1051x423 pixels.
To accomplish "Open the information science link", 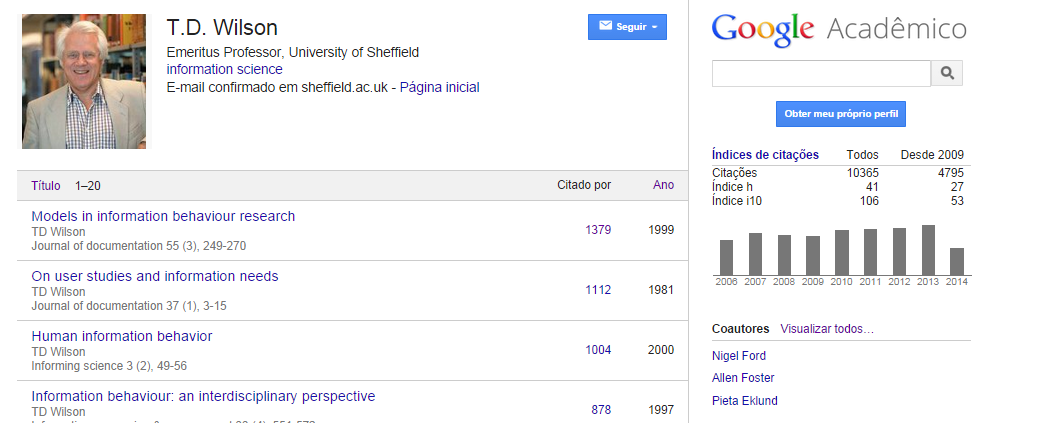I will (224, 70).
